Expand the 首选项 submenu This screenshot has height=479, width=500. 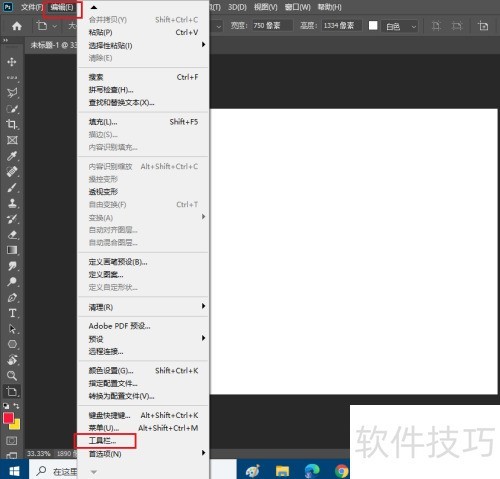pyautogui.click(x=143, y=454)
